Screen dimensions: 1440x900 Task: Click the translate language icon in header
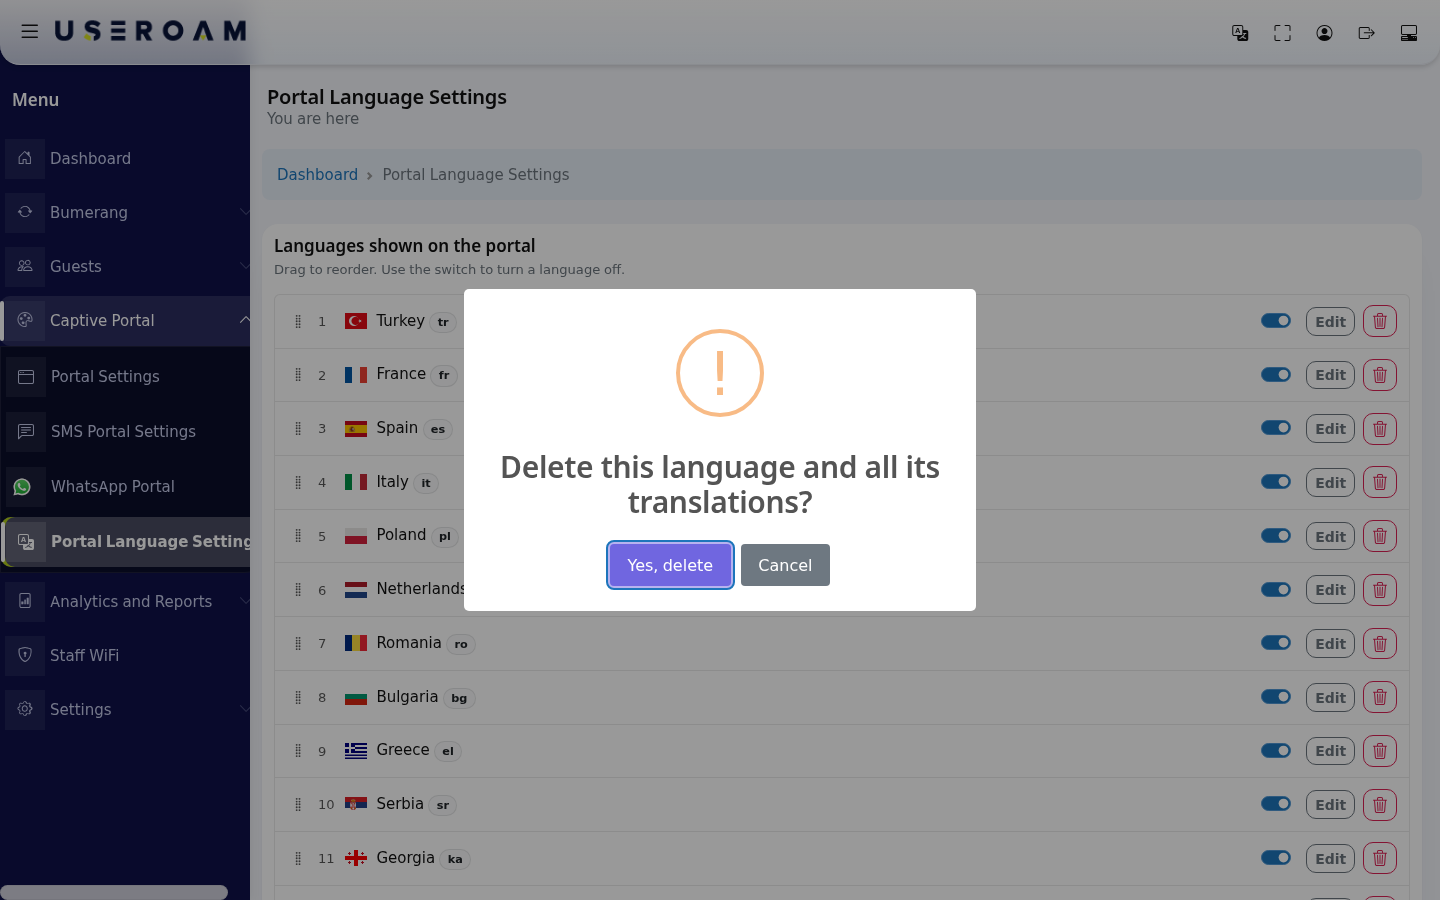pyautogui.click(x=1240, y=33)
